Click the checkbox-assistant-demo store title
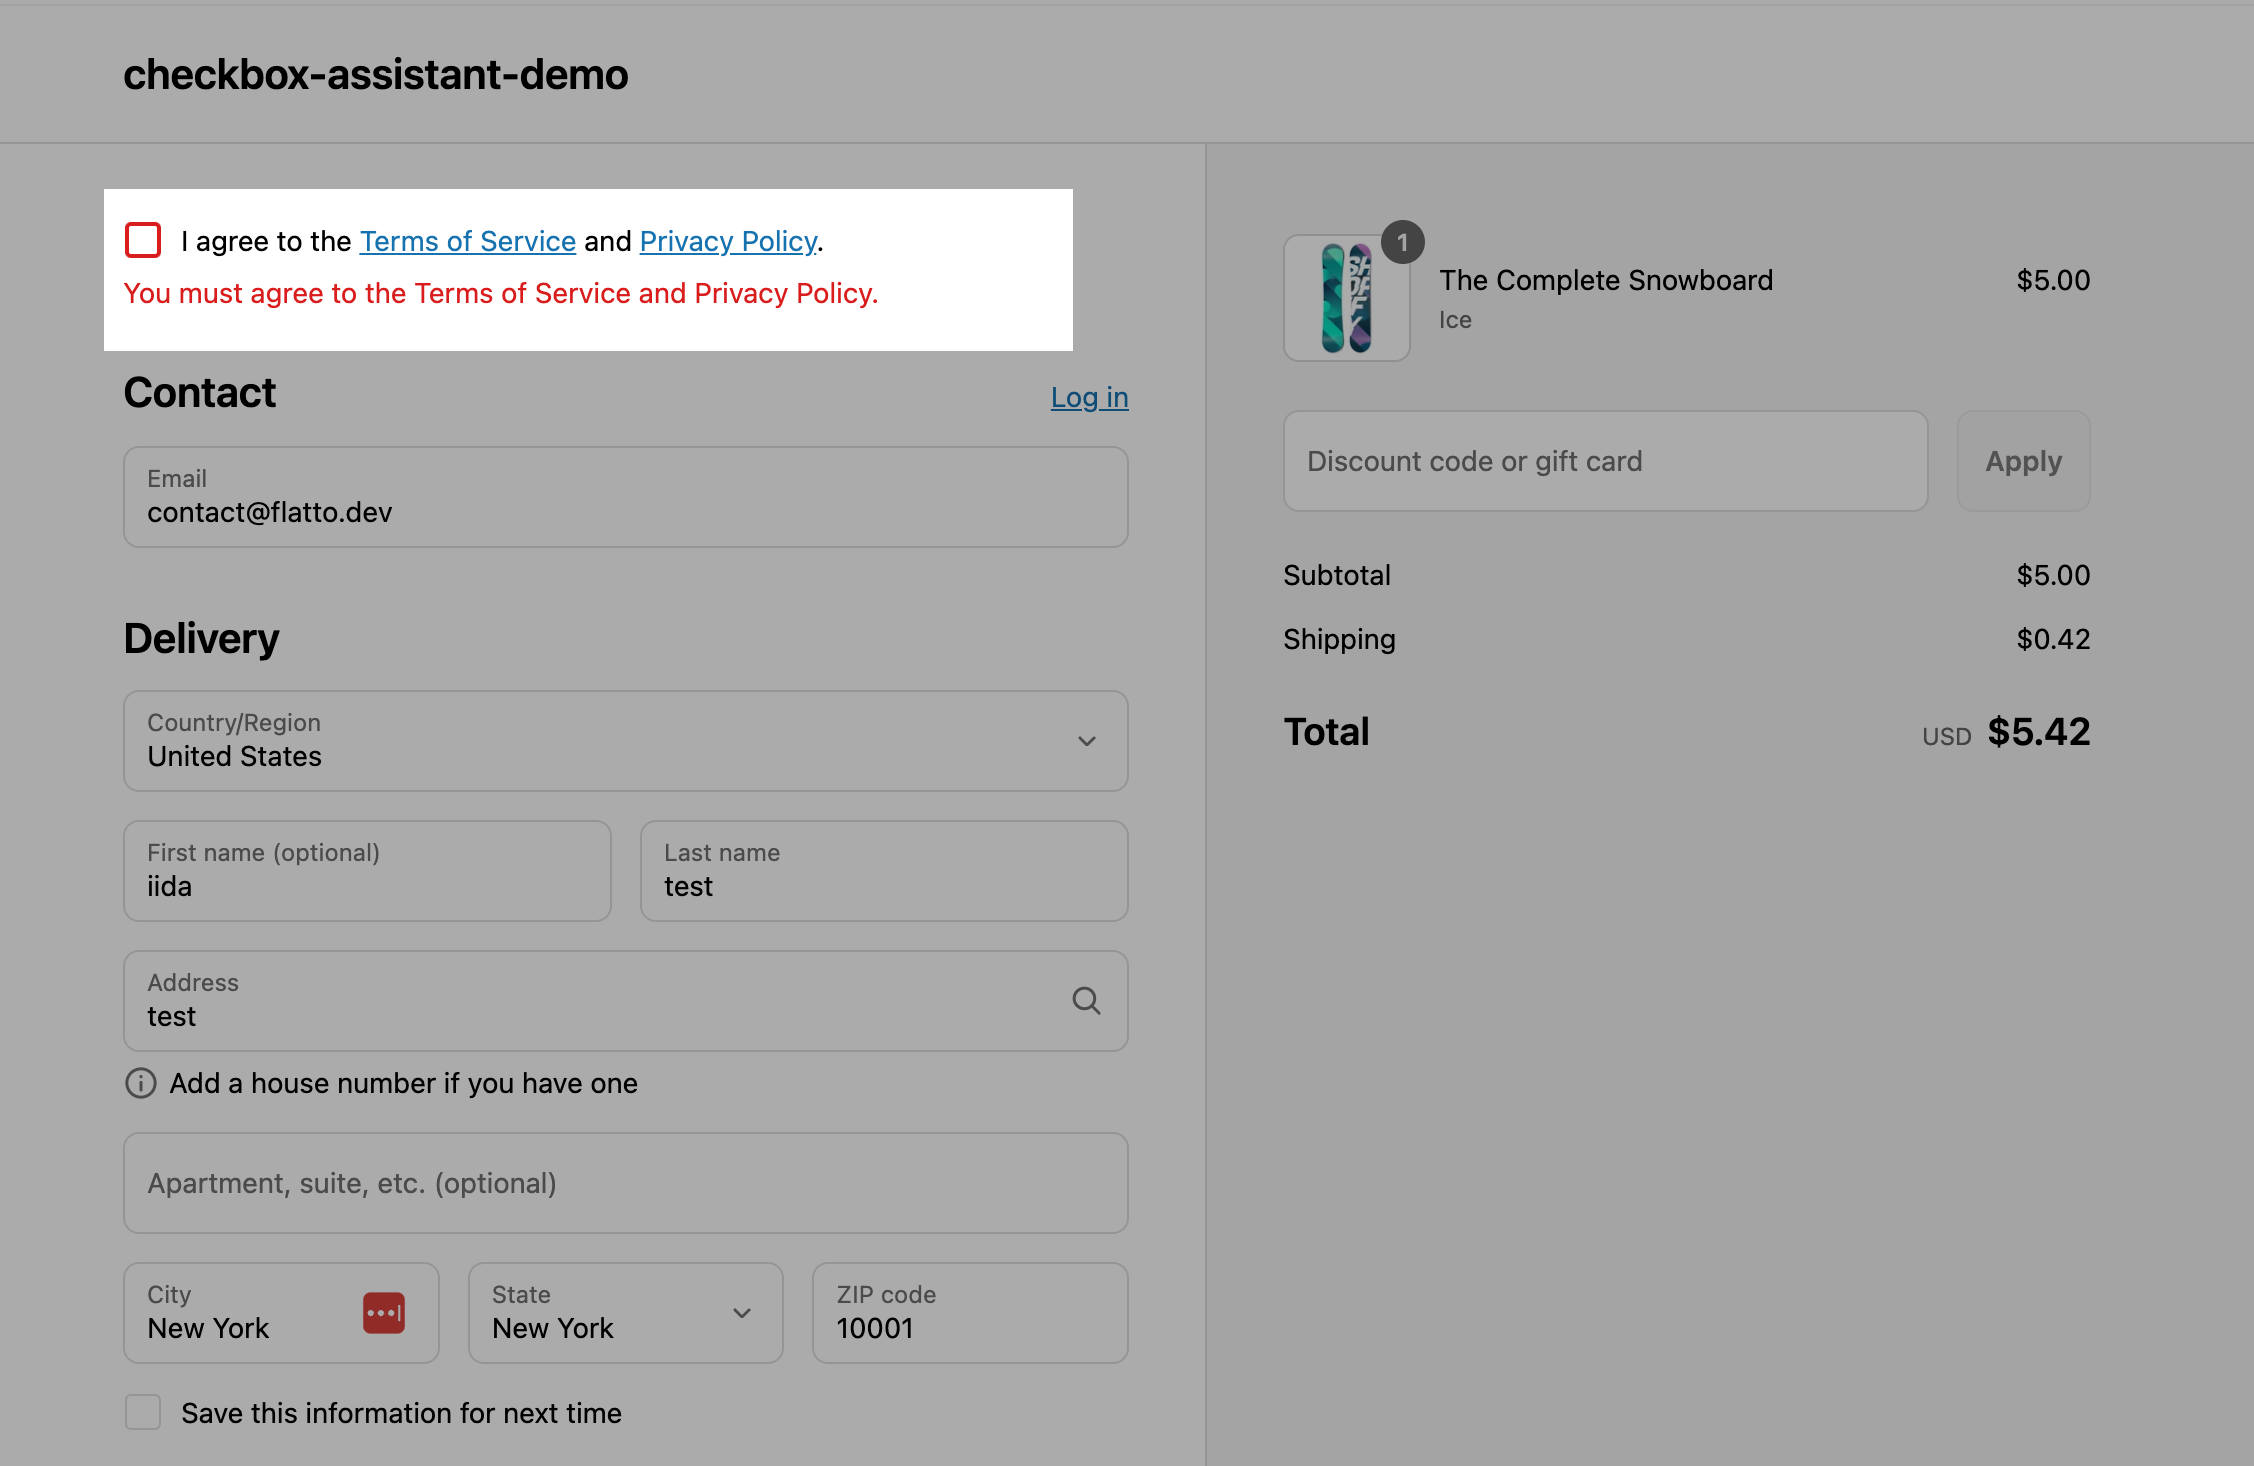The image size is (2254, 1466). [x=375, y=74]
